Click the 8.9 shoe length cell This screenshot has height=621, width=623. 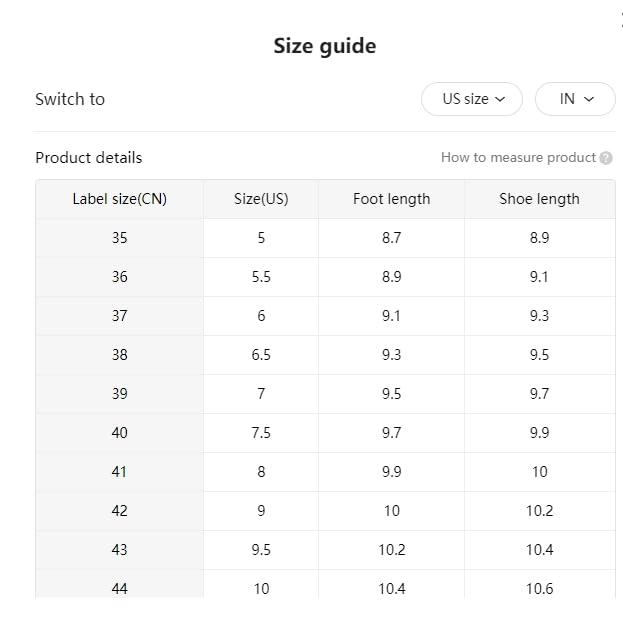539,238
